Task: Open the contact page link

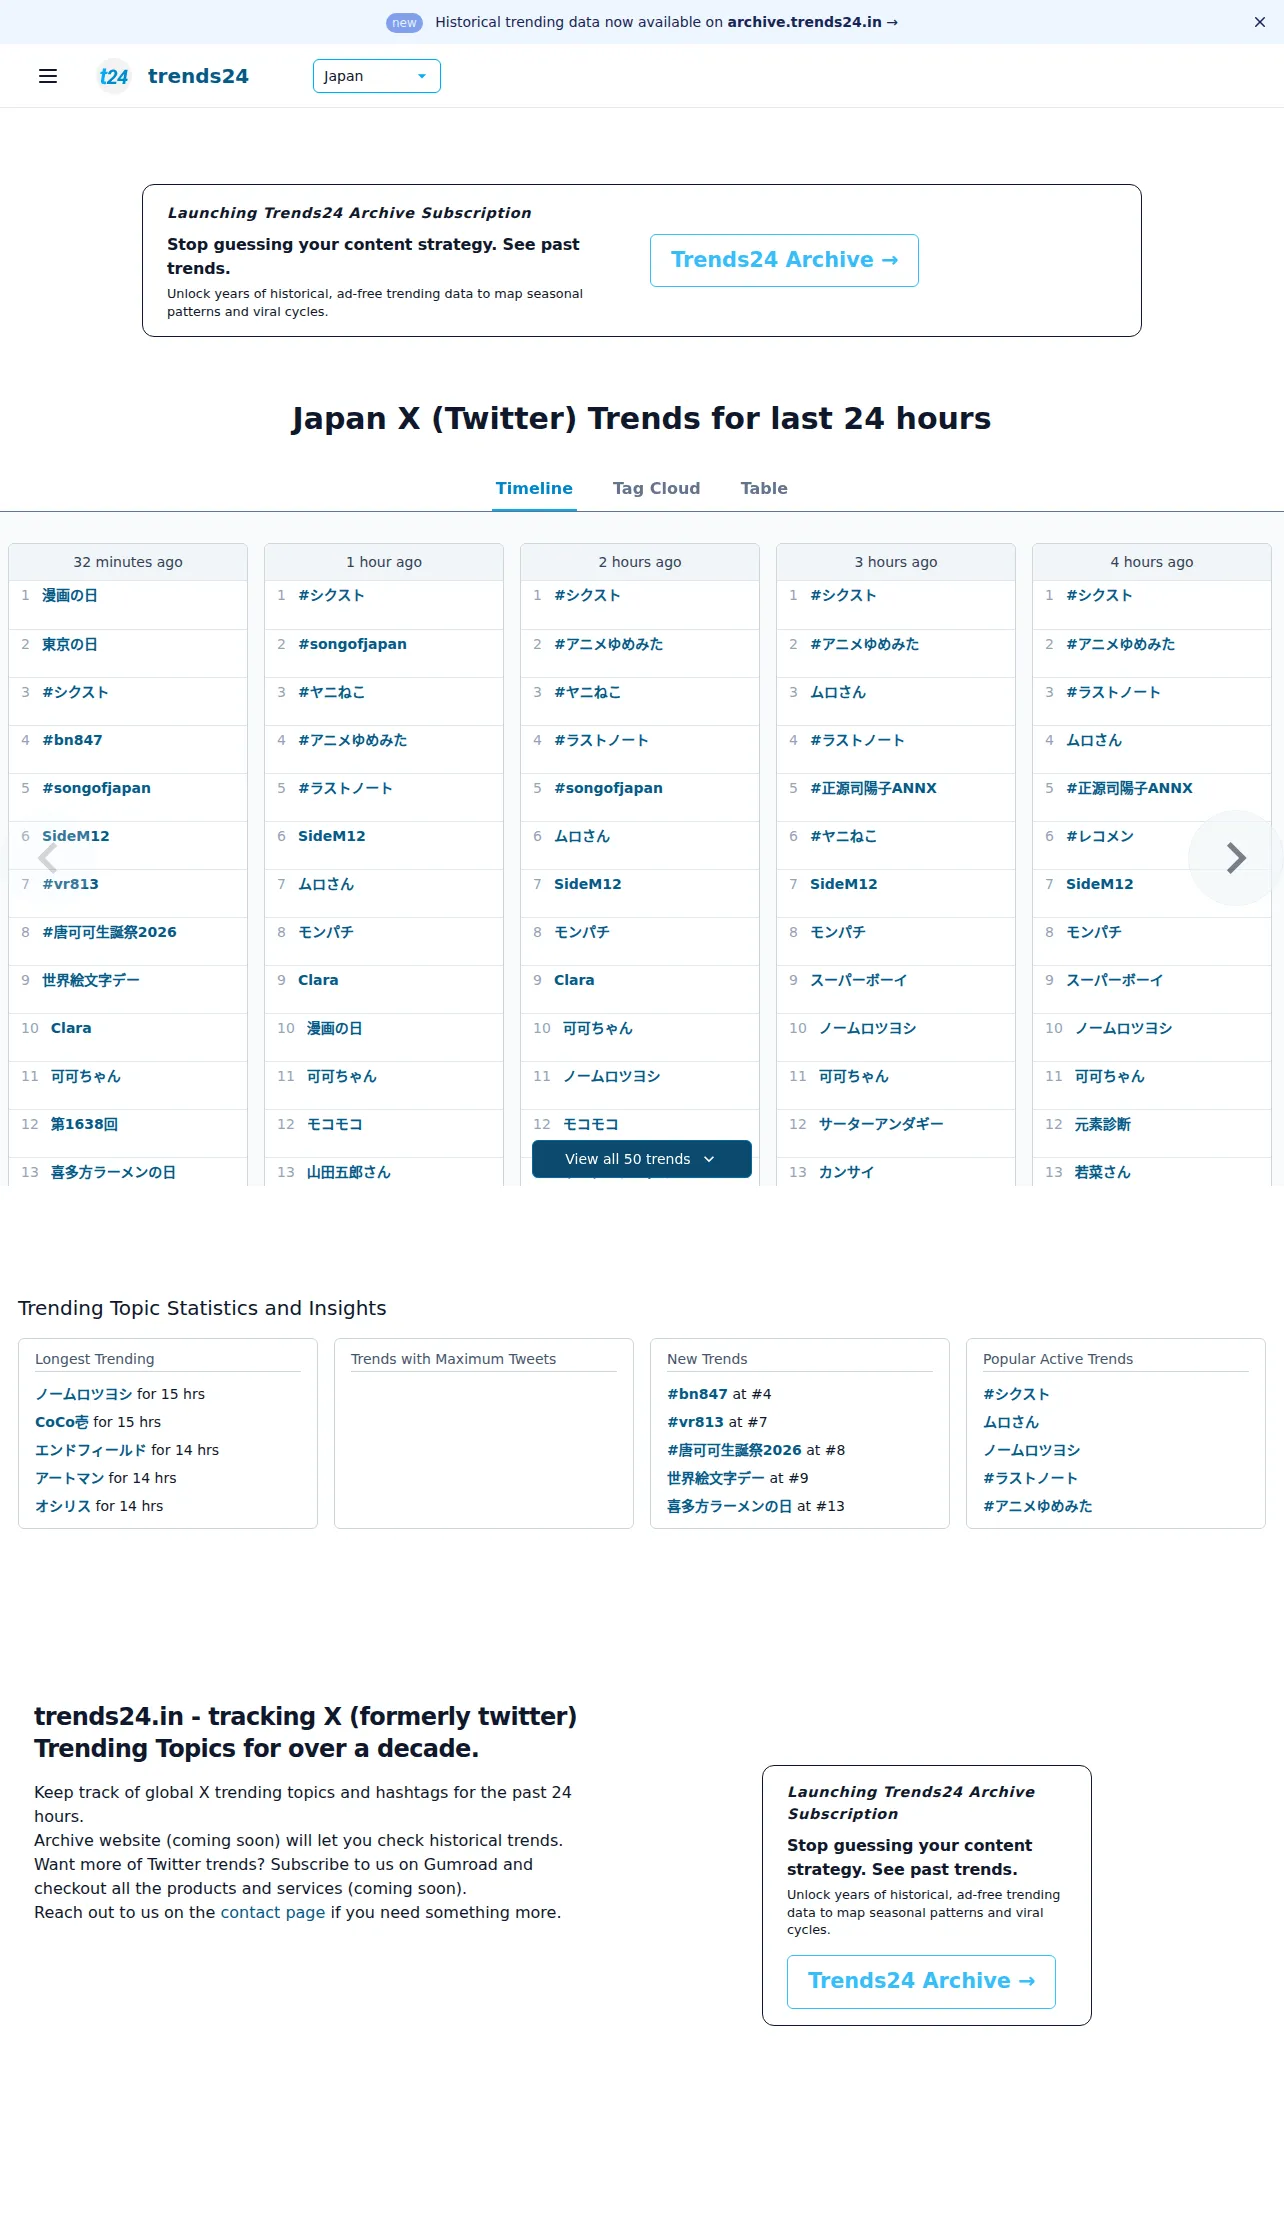Action: tap(273, 1912)
